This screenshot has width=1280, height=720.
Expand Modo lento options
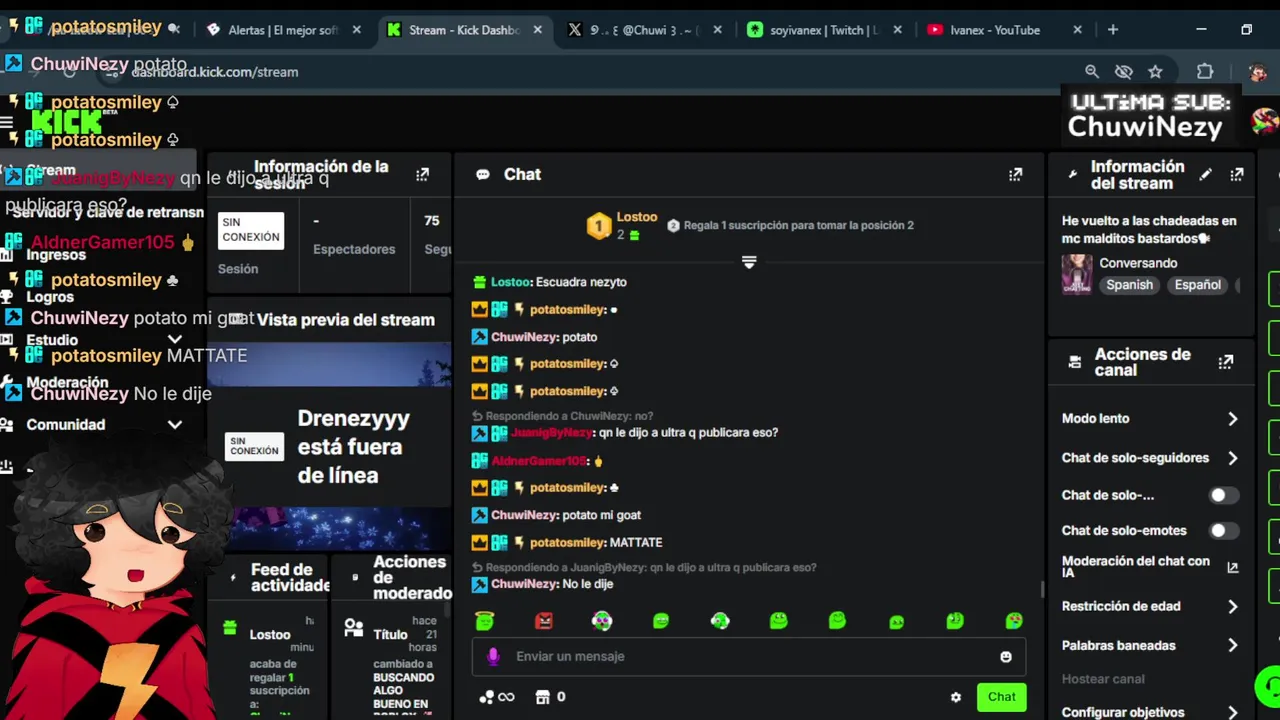click(1232, 419)
